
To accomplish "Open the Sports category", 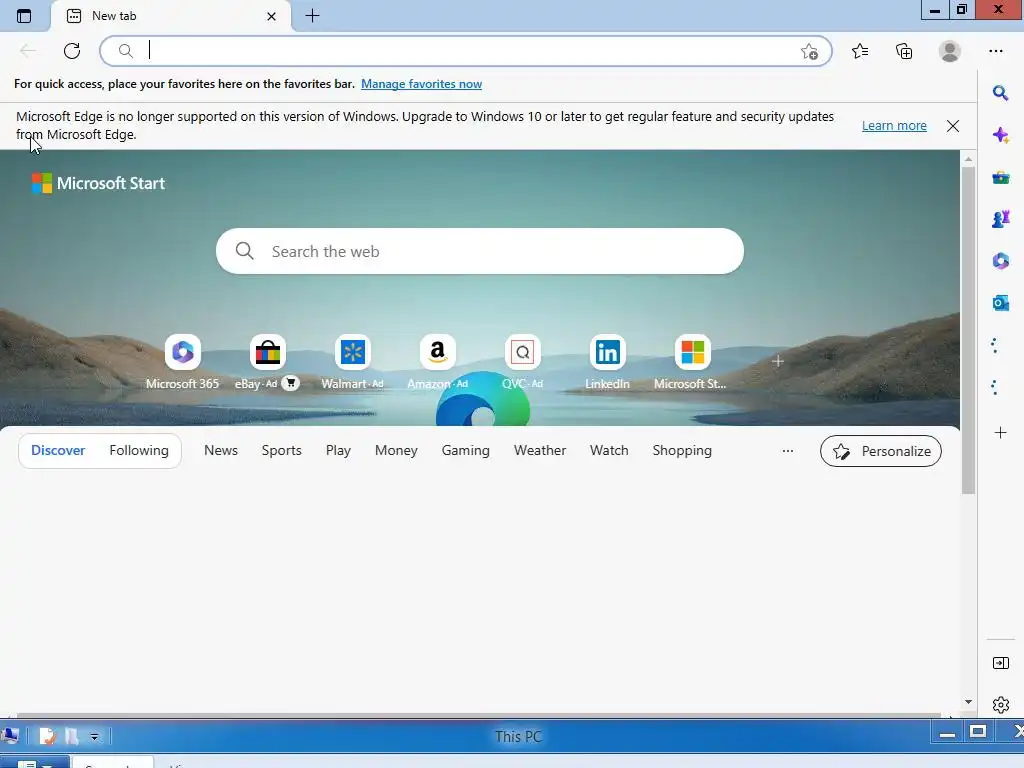I will coord(281,451).
